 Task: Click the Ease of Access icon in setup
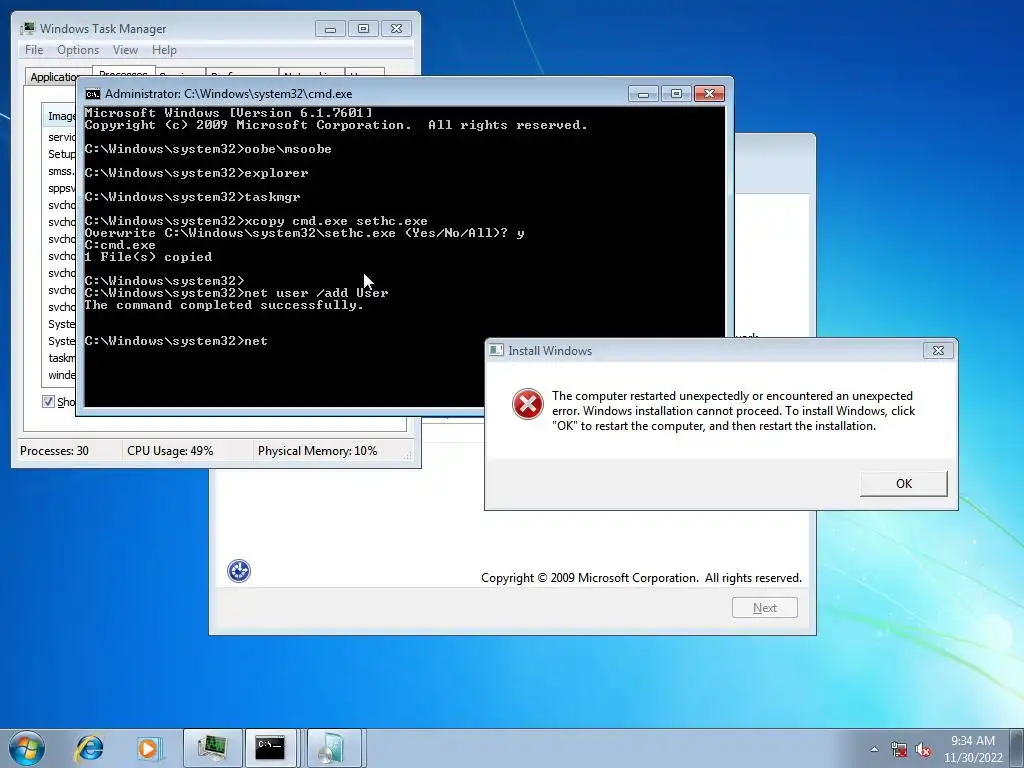tap(238, 571)
